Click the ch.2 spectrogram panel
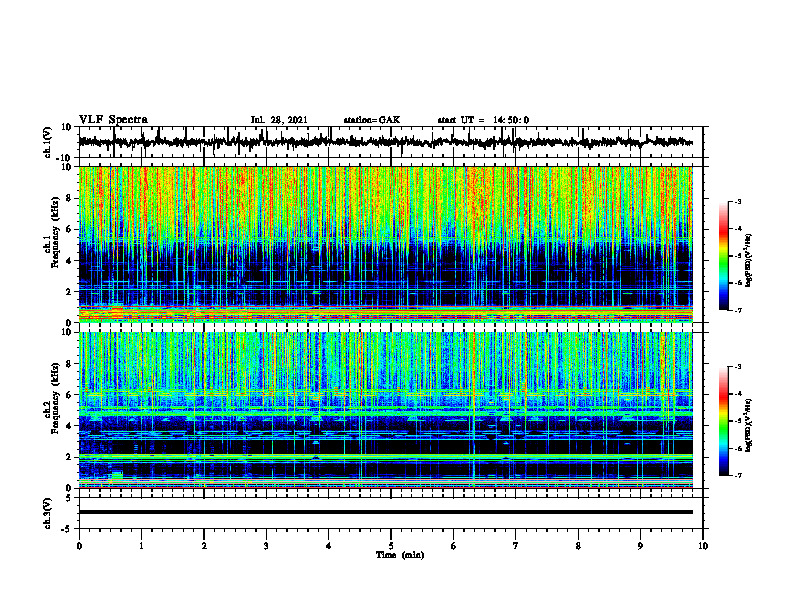The width and height of the screenshot is (792, 612). tap(386, 410)
